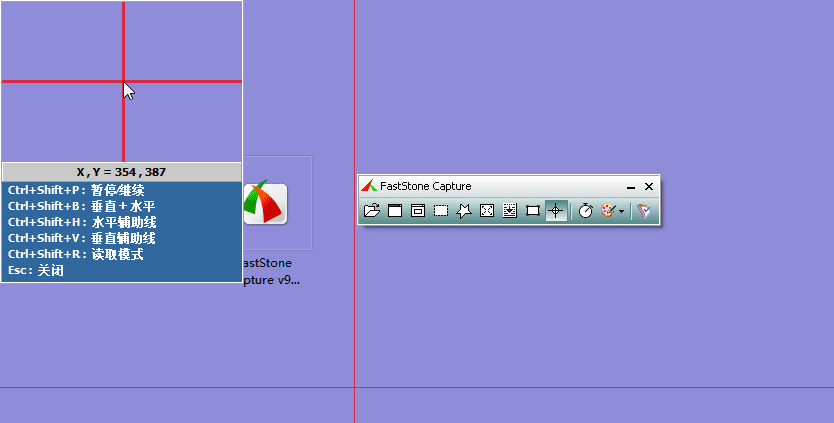The width and height of the screenshot is (834, 423).
Task: Open a file in FastStone editor
Action: pos(372,211)
